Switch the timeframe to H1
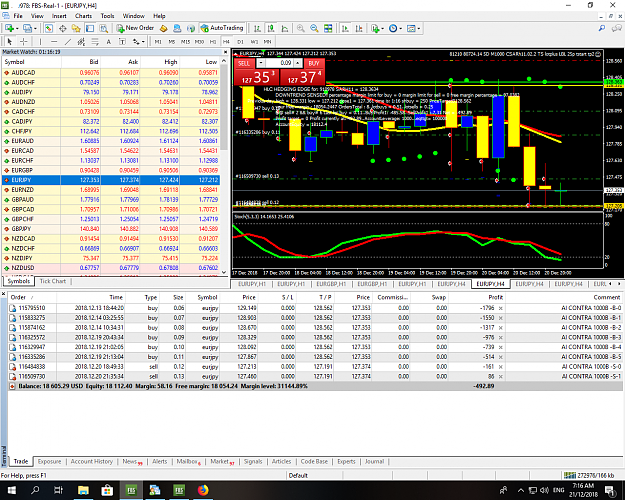This screenshot has height=500, width=625. [x=213, y=41]
